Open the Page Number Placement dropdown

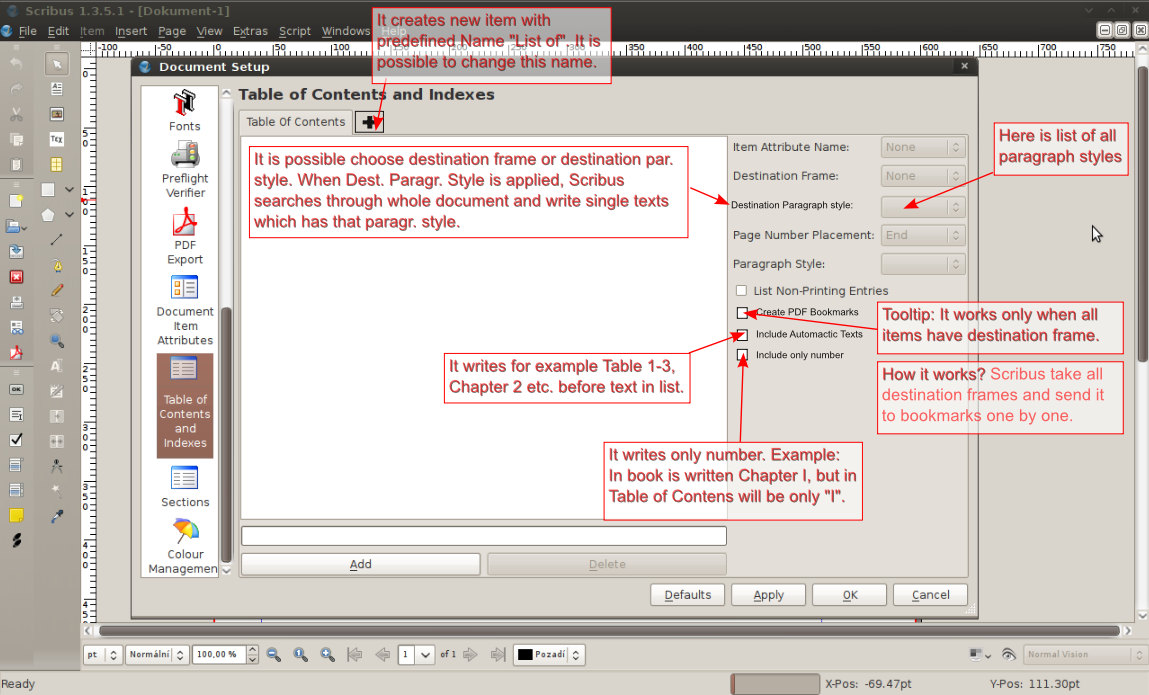coord(922,235)
